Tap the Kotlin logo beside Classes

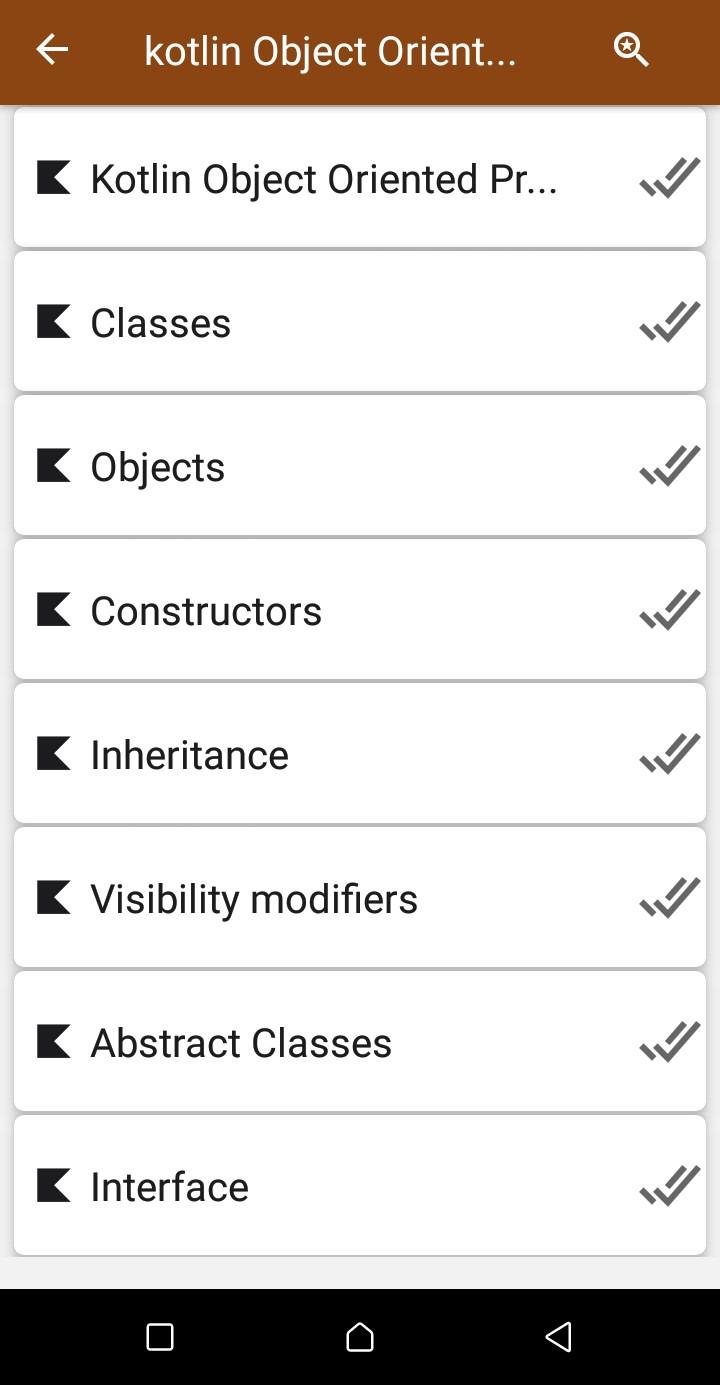(x=54, y=322)
